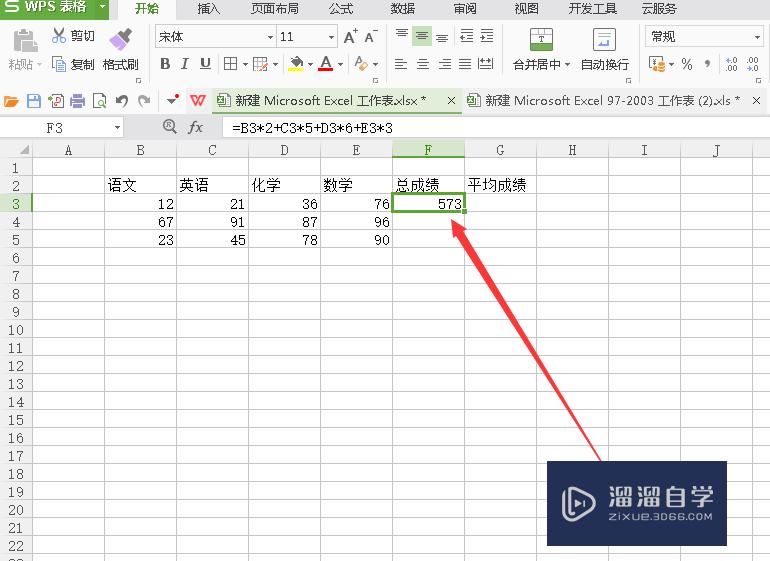Switch to the 审阅 ribbon tab
This screenshot has height=561, width=770.
point(465,9)
